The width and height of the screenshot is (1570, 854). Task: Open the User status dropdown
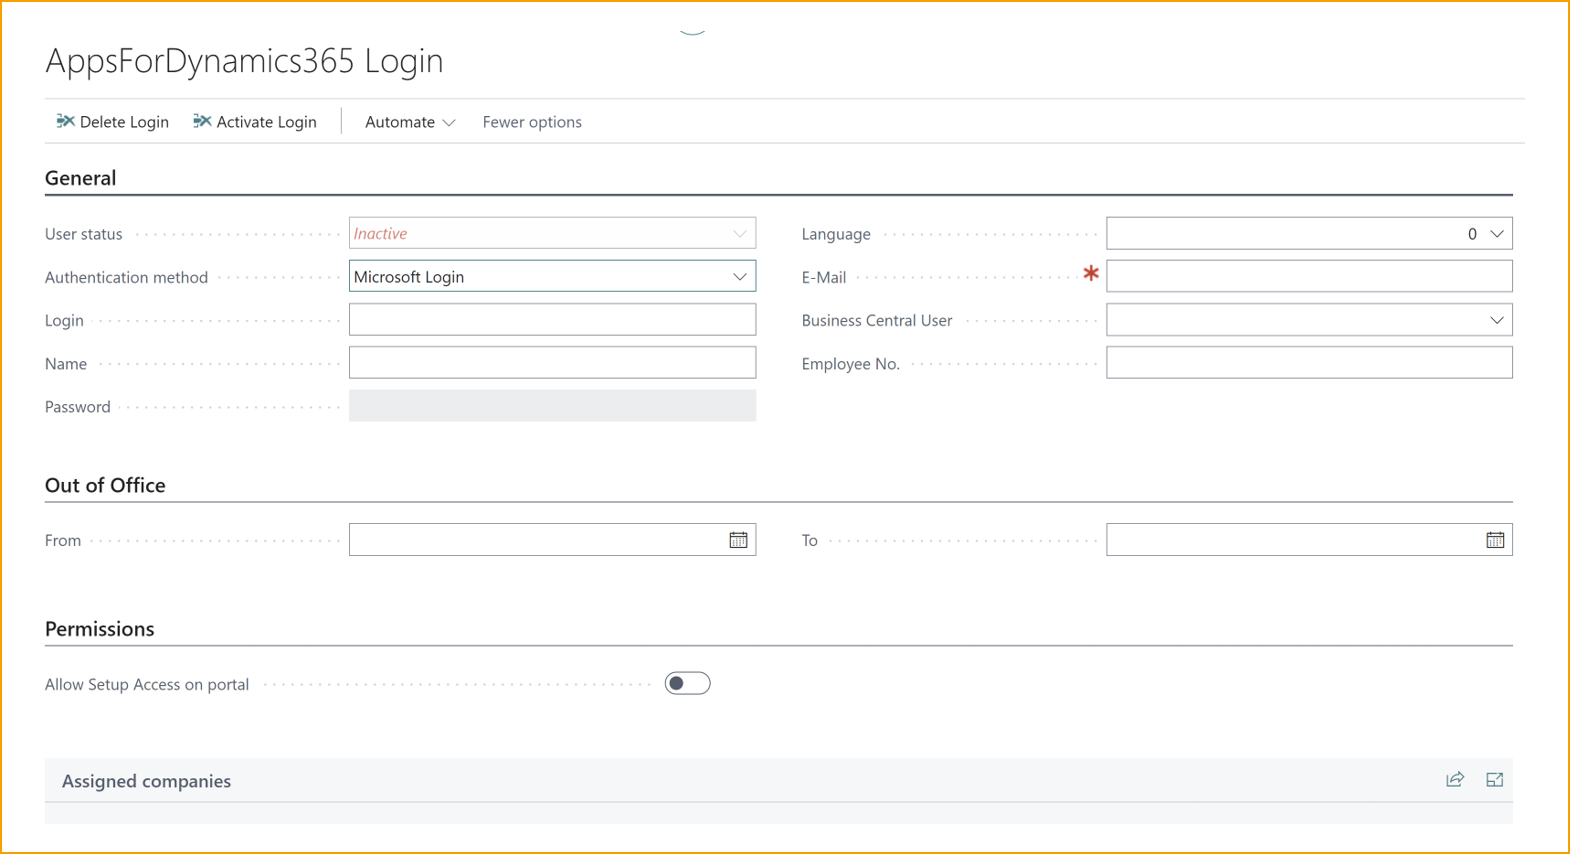tap(740, 234)
